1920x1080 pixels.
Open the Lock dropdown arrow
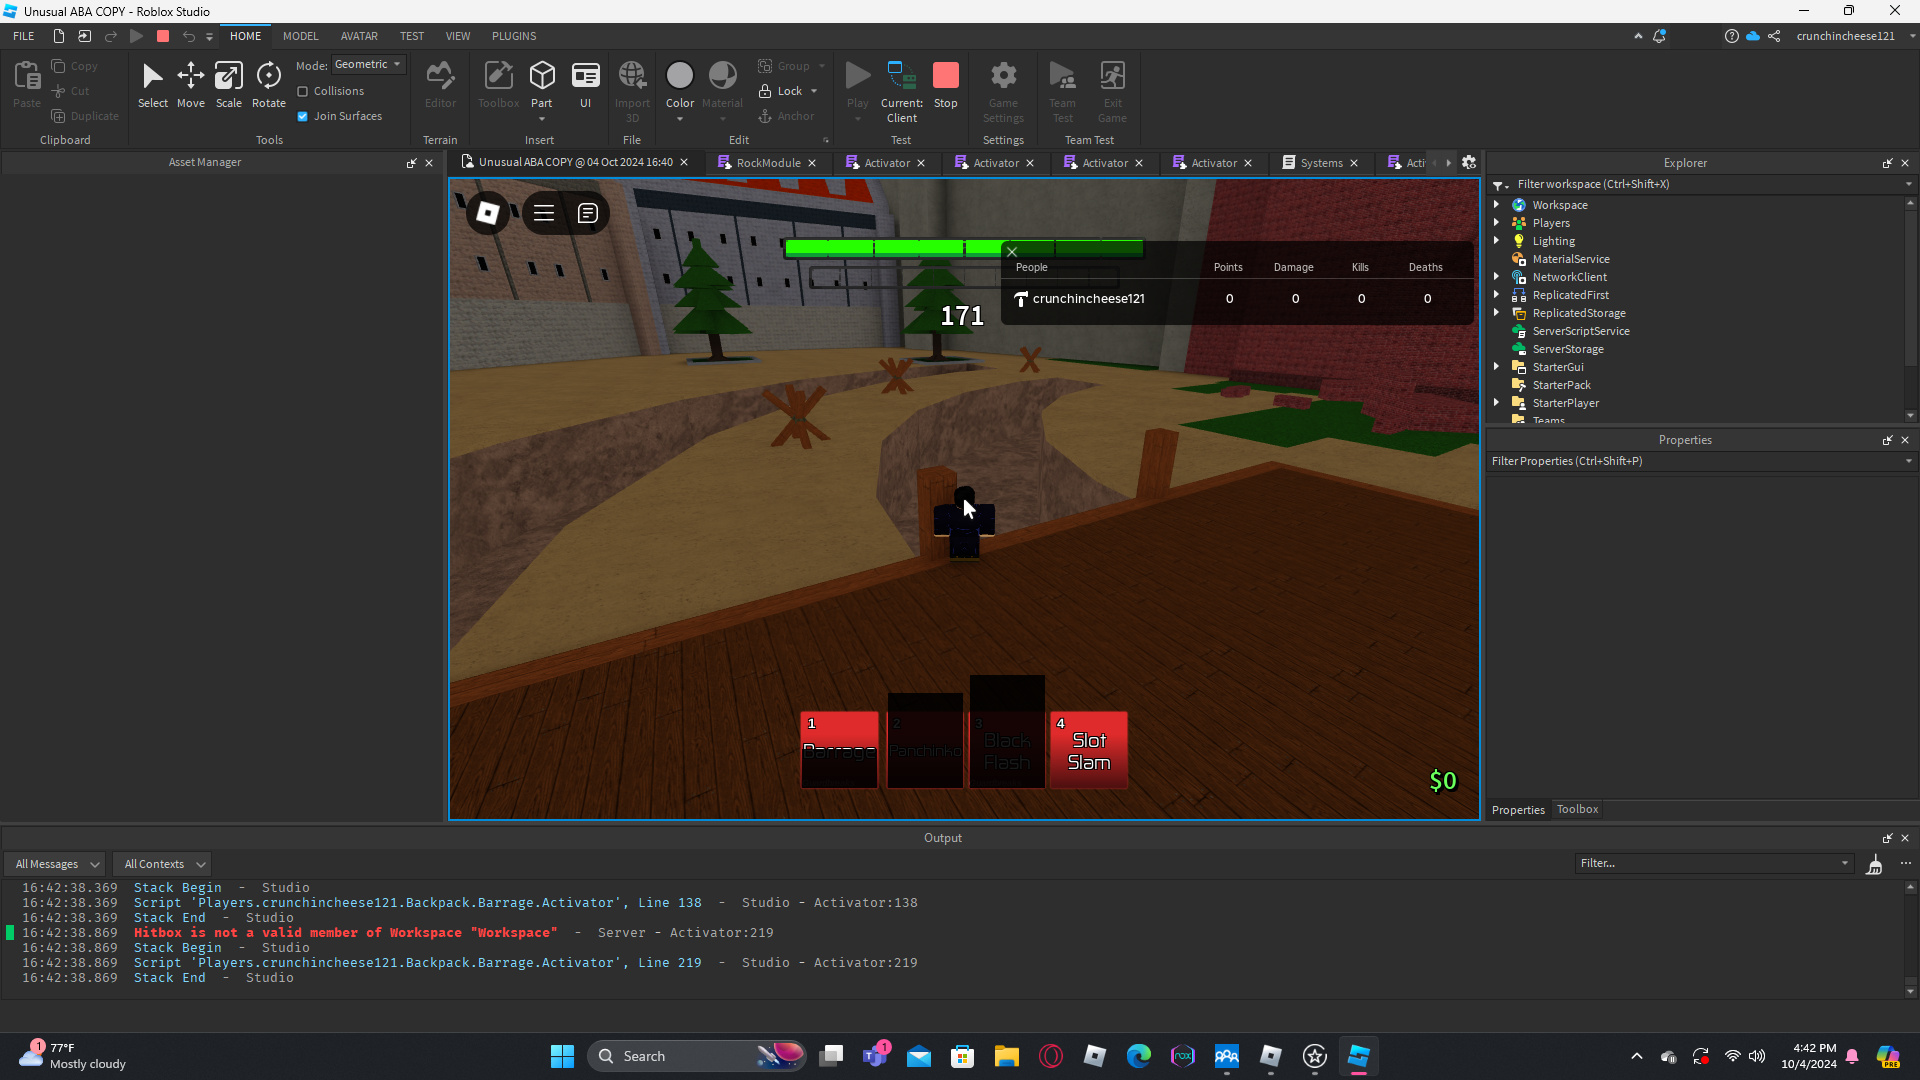coord(814,92)
